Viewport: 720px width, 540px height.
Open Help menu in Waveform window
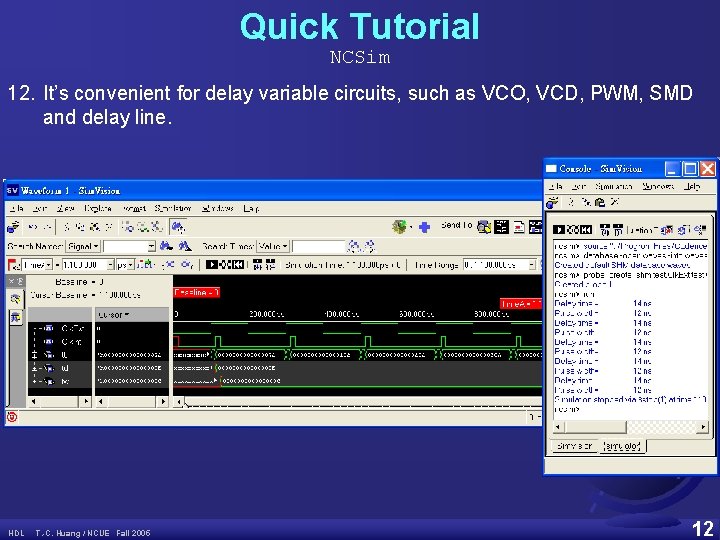point(251,208)
